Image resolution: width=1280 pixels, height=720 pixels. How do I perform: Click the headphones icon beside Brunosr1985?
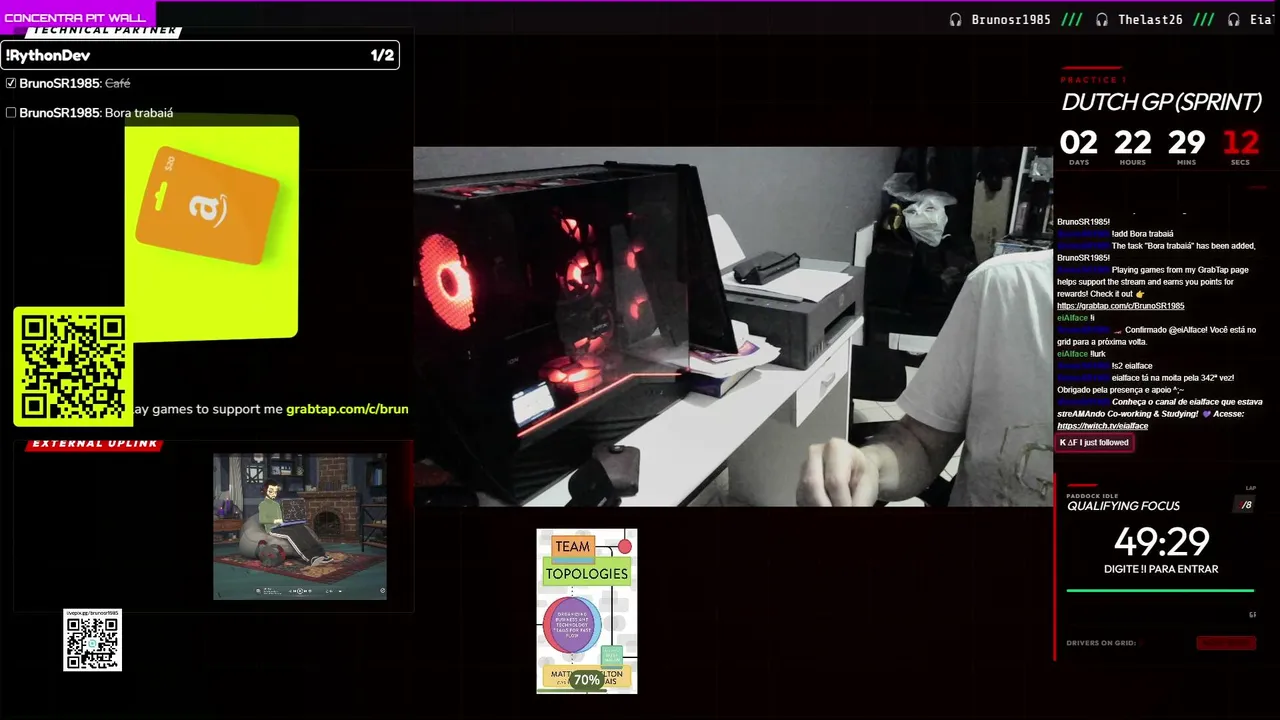pos(956,20)
